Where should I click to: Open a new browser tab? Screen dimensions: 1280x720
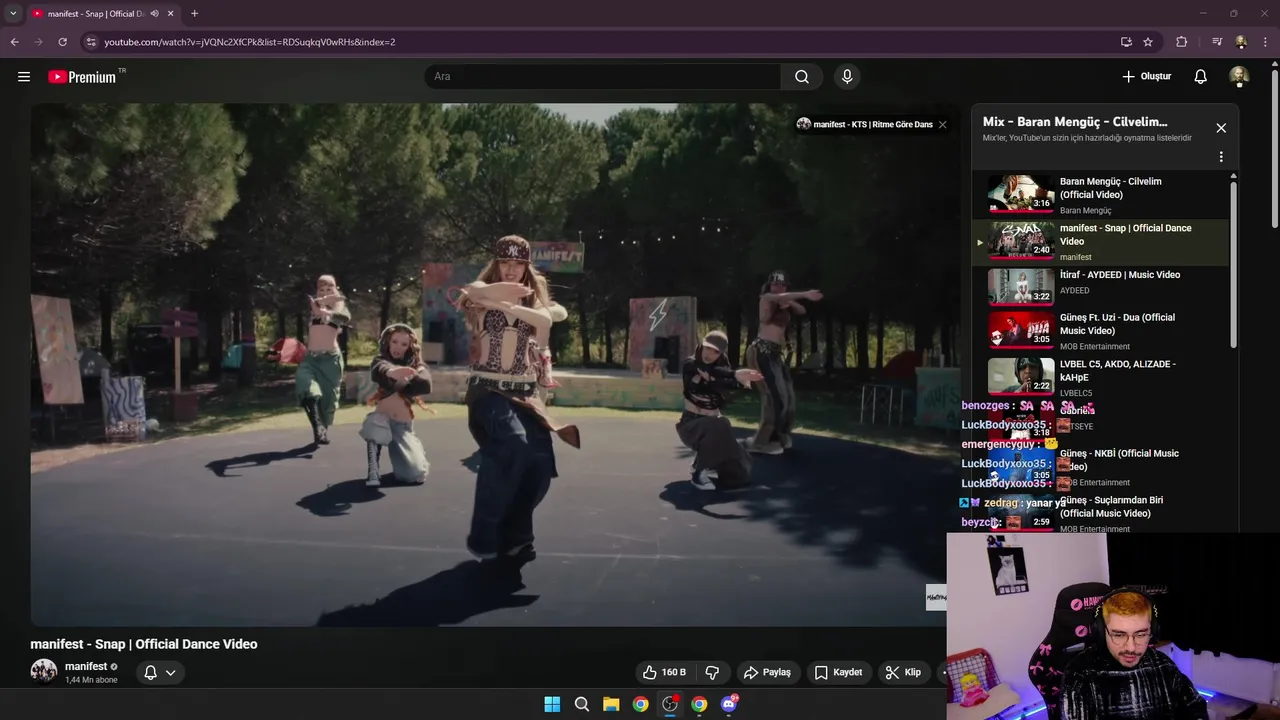[x=194, y=14]
